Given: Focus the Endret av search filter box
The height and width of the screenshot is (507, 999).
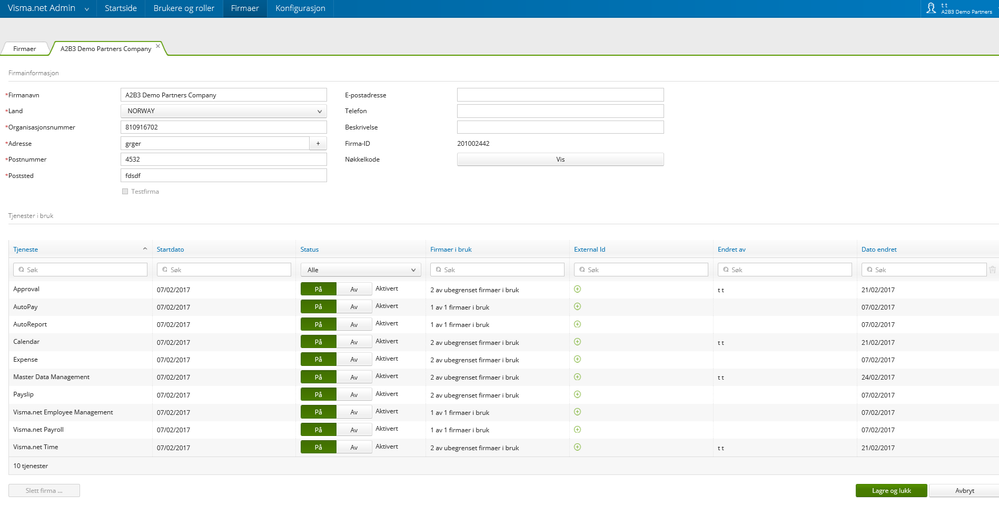Looking at the screenshot, I should tap(785, 270).
